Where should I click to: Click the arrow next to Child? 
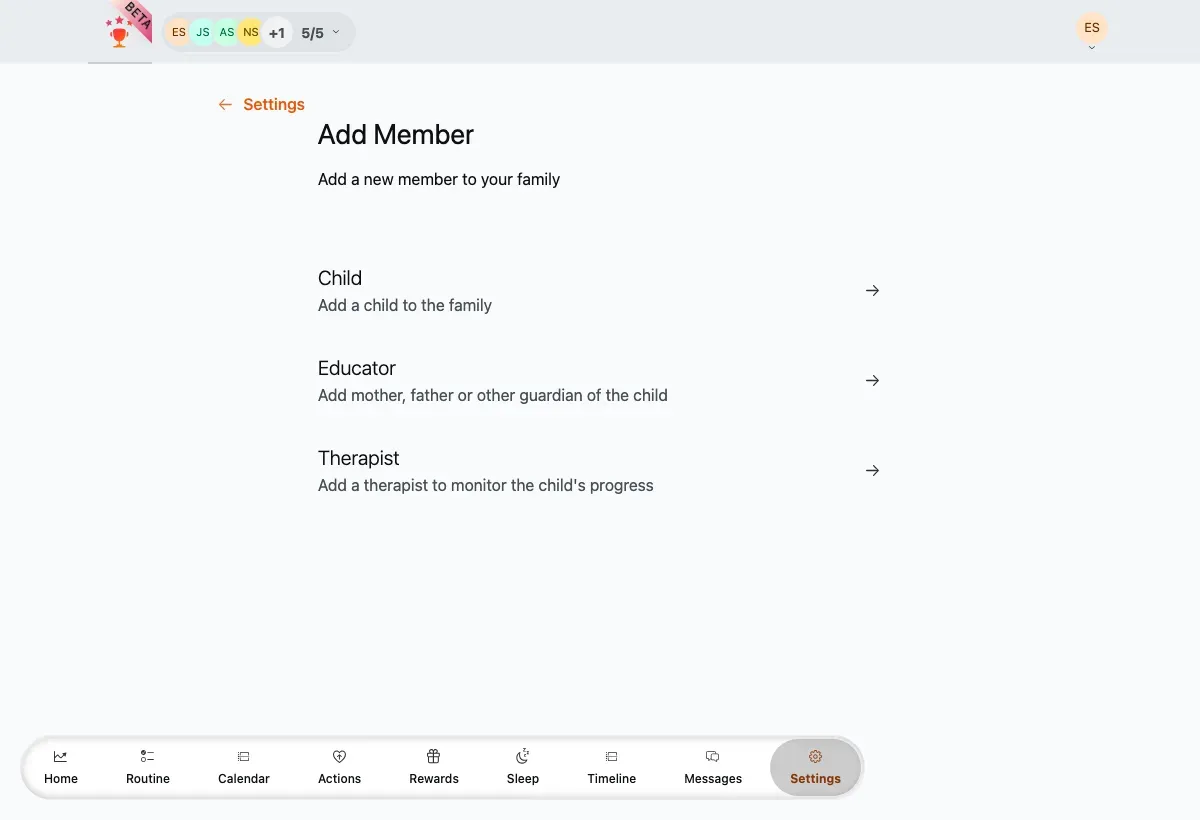click(x=872, y=290)
